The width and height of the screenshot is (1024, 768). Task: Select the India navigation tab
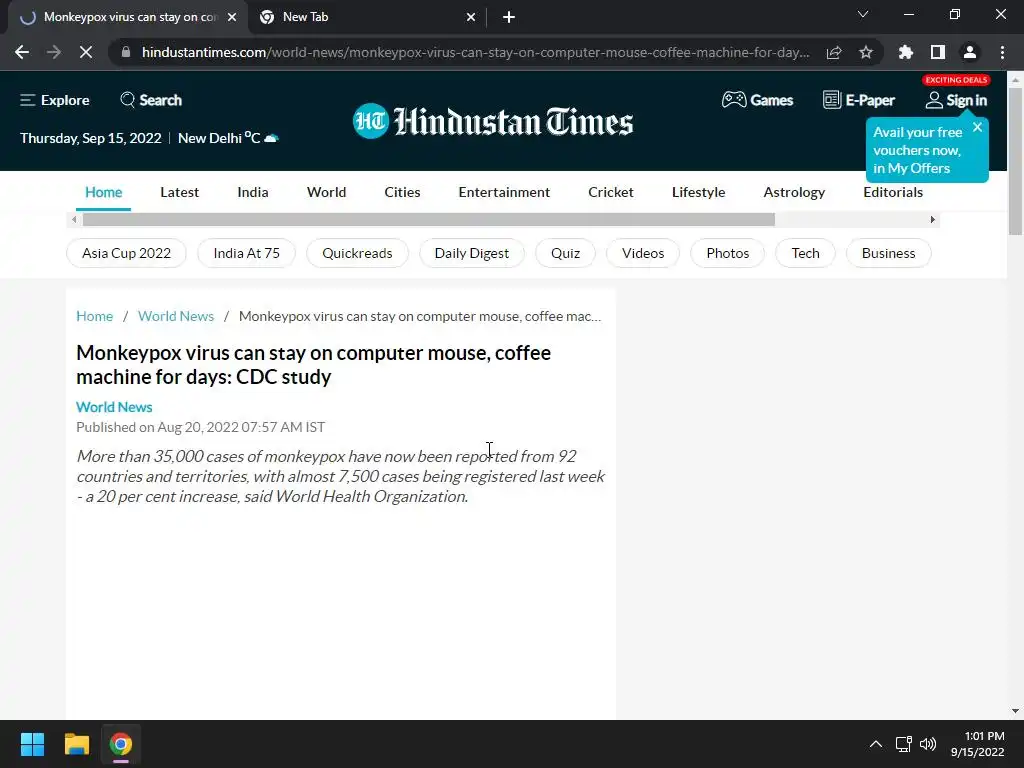tap(253, 192)
